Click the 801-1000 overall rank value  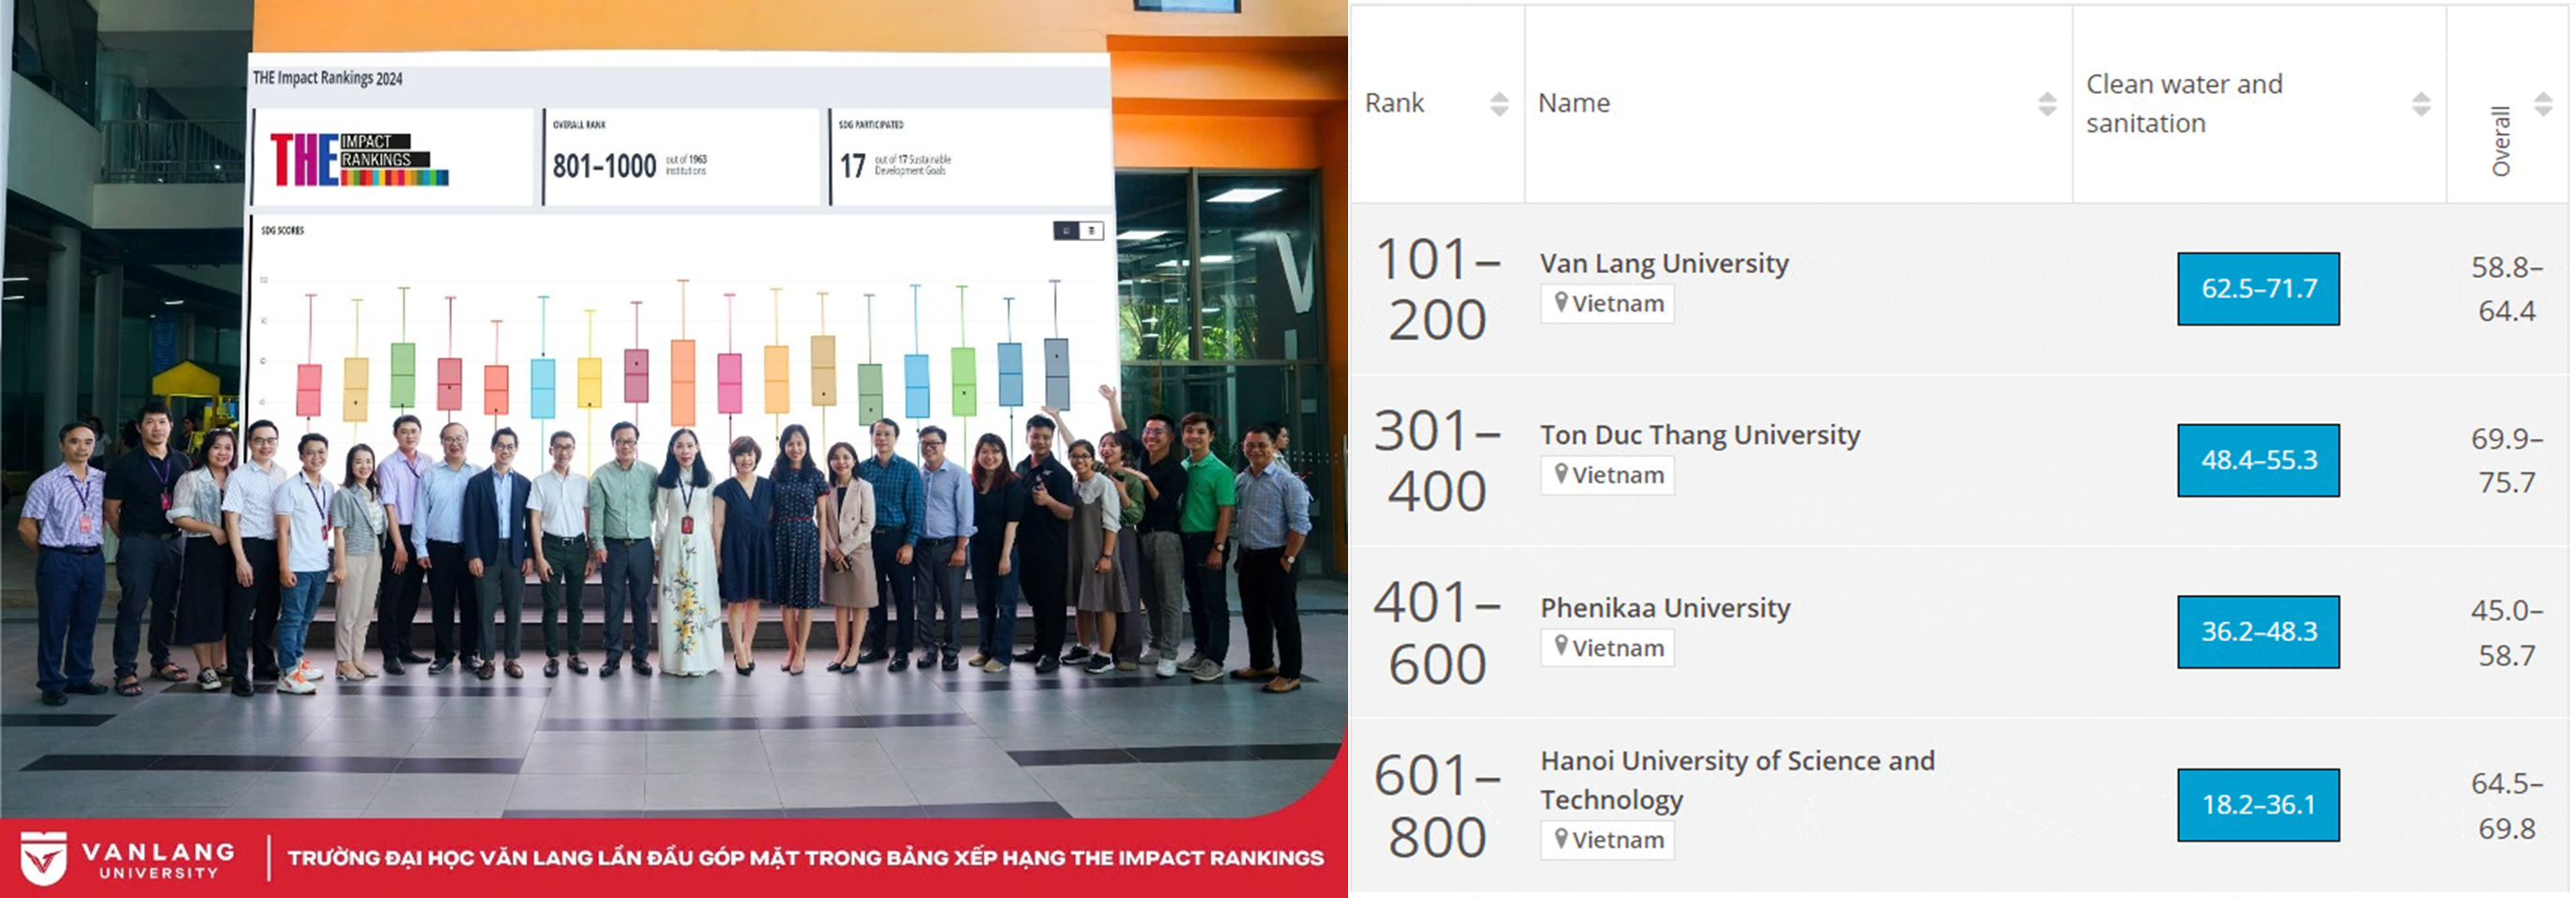(604, 166)
